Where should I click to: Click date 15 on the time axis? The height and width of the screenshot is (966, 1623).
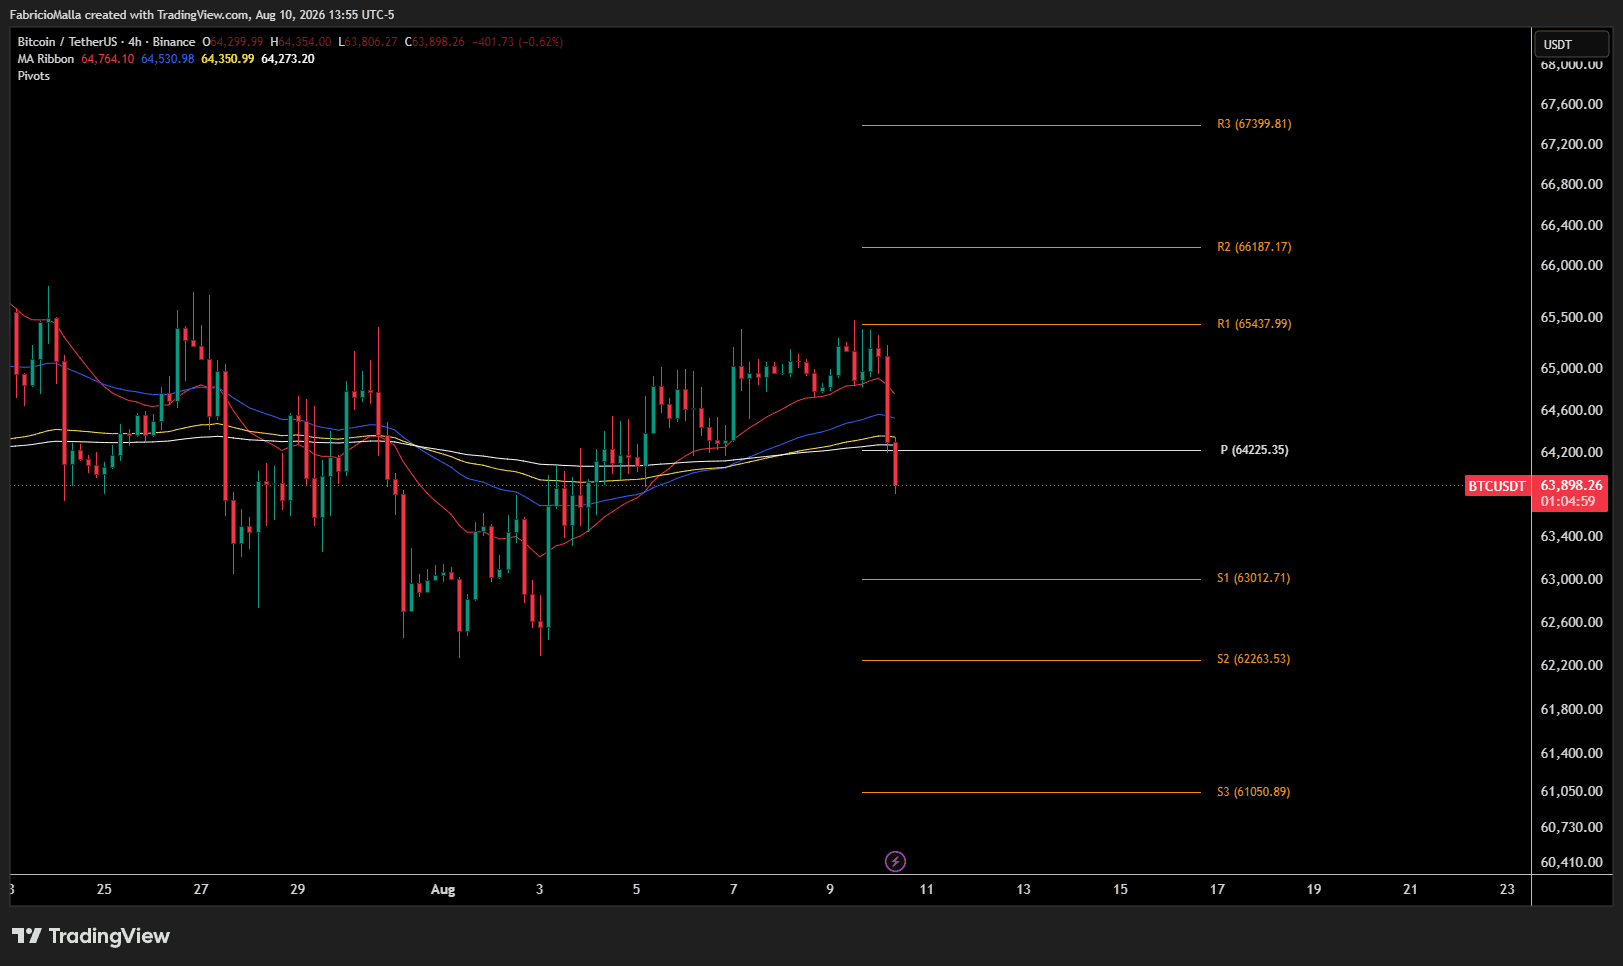(x=1120, y=889)
